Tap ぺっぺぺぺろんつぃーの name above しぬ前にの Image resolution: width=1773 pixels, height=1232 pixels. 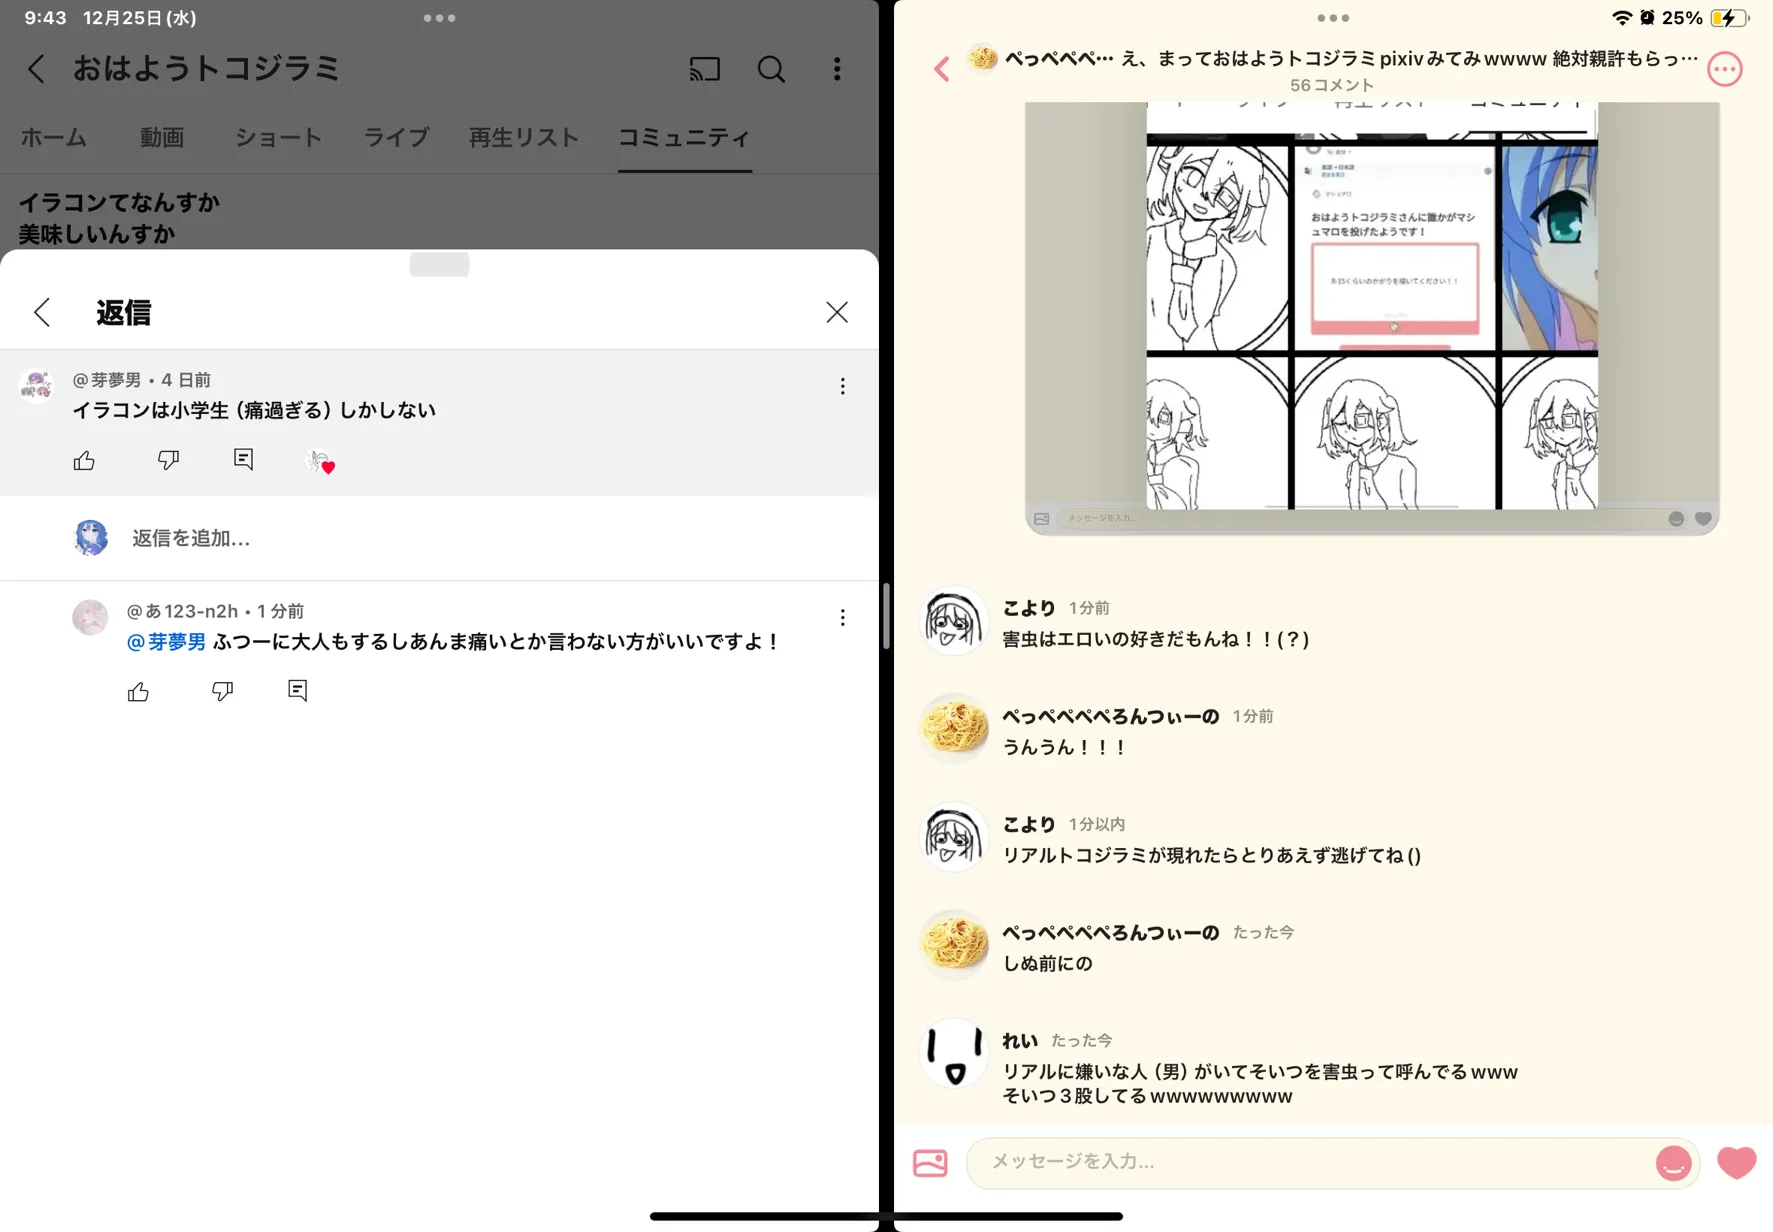(1110, 932)
